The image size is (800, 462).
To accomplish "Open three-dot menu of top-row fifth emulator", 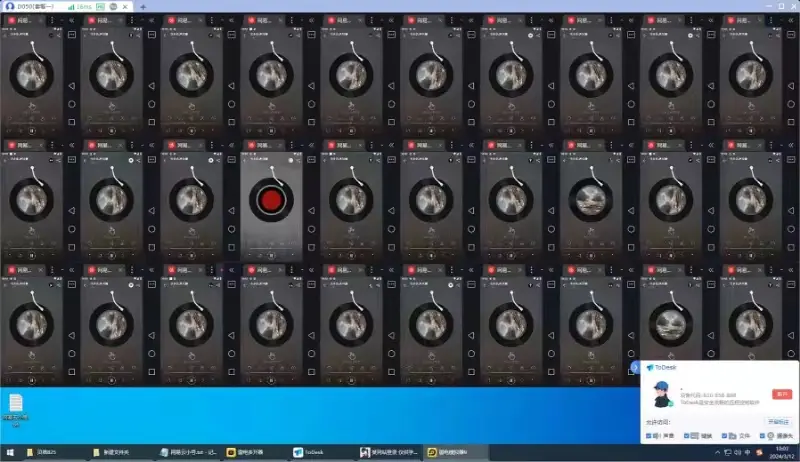I will 371,20.
